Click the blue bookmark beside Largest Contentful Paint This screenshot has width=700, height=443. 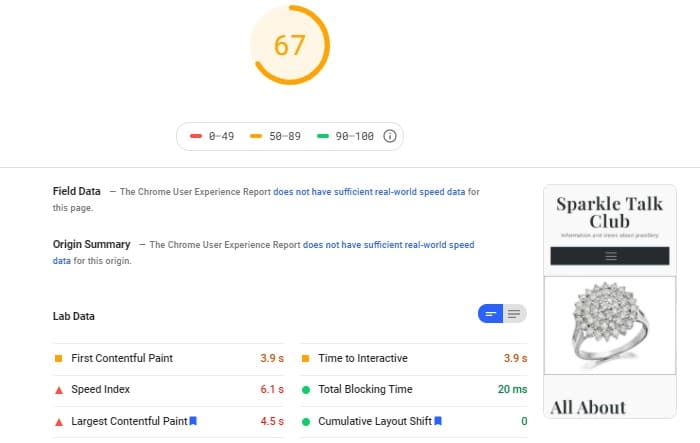(193, 421)
